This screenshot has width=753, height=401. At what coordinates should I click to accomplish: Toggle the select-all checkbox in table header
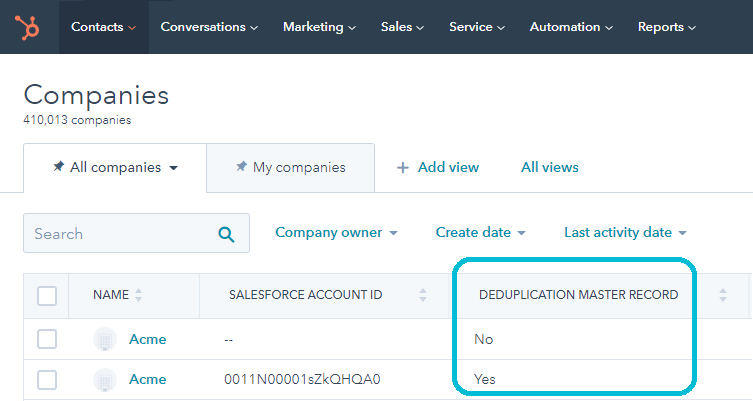click(47, 296)
